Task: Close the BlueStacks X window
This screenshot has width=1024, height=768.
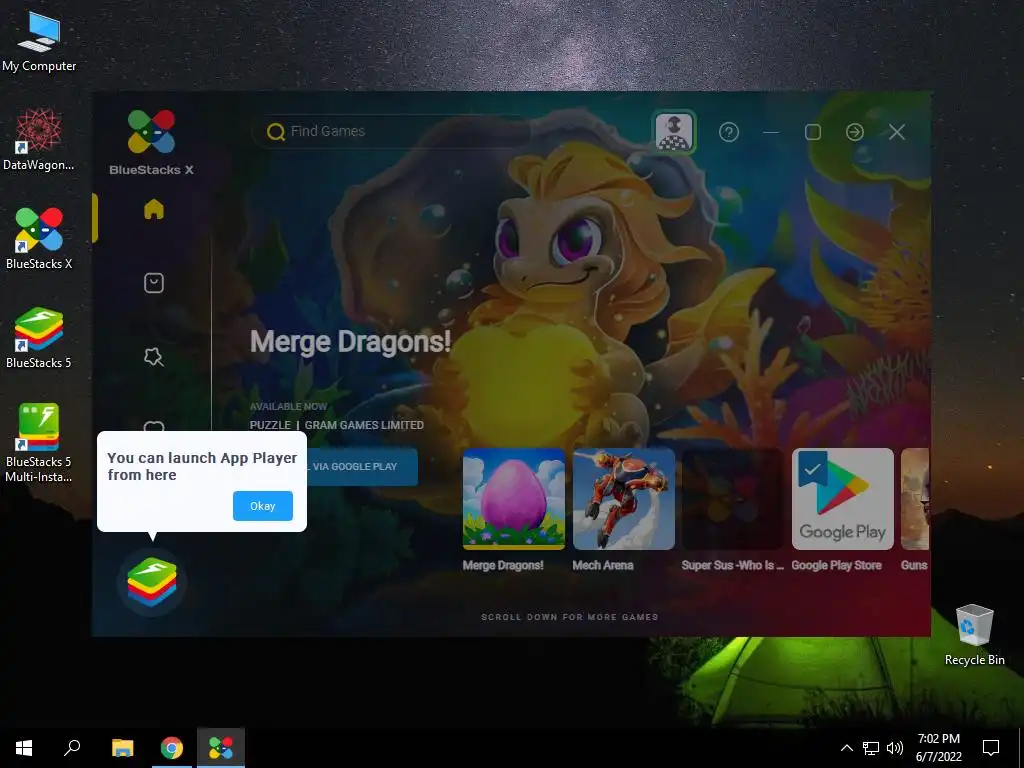Action: click(897, 132)
